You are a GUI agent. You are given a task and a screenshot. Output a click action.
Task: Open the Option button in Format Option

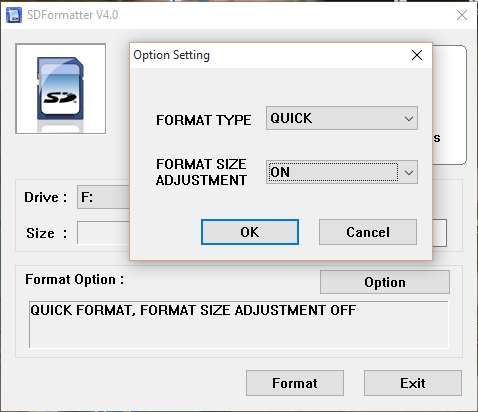[x=385, y=282]
